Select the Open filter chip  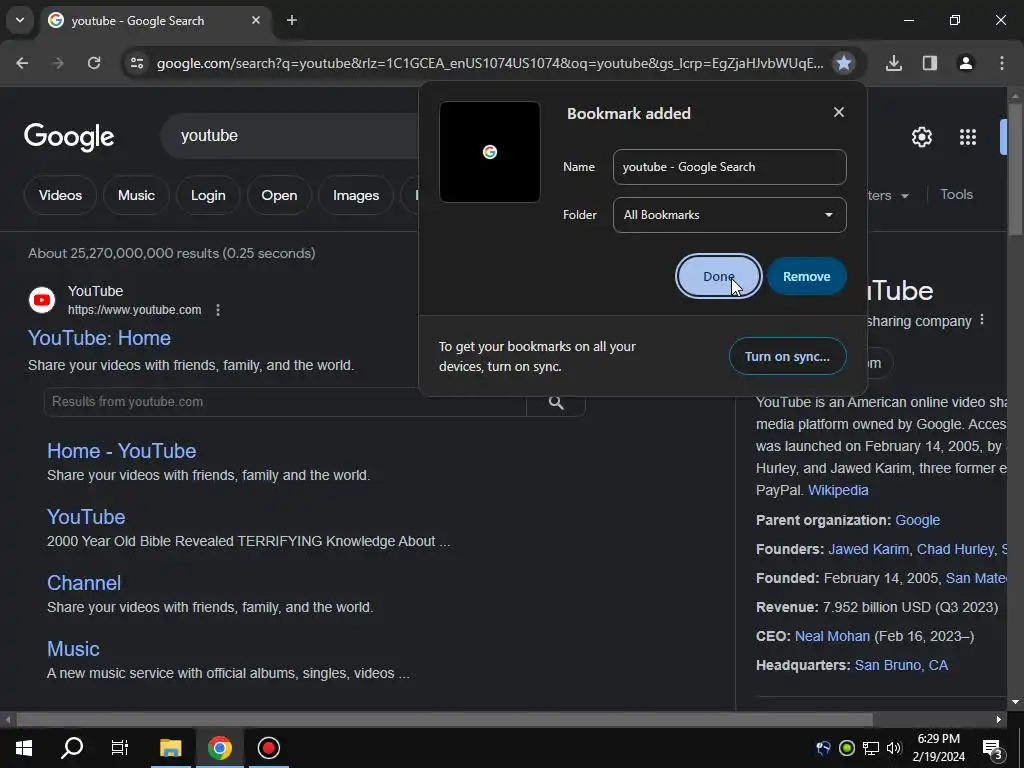coord(280,195)
